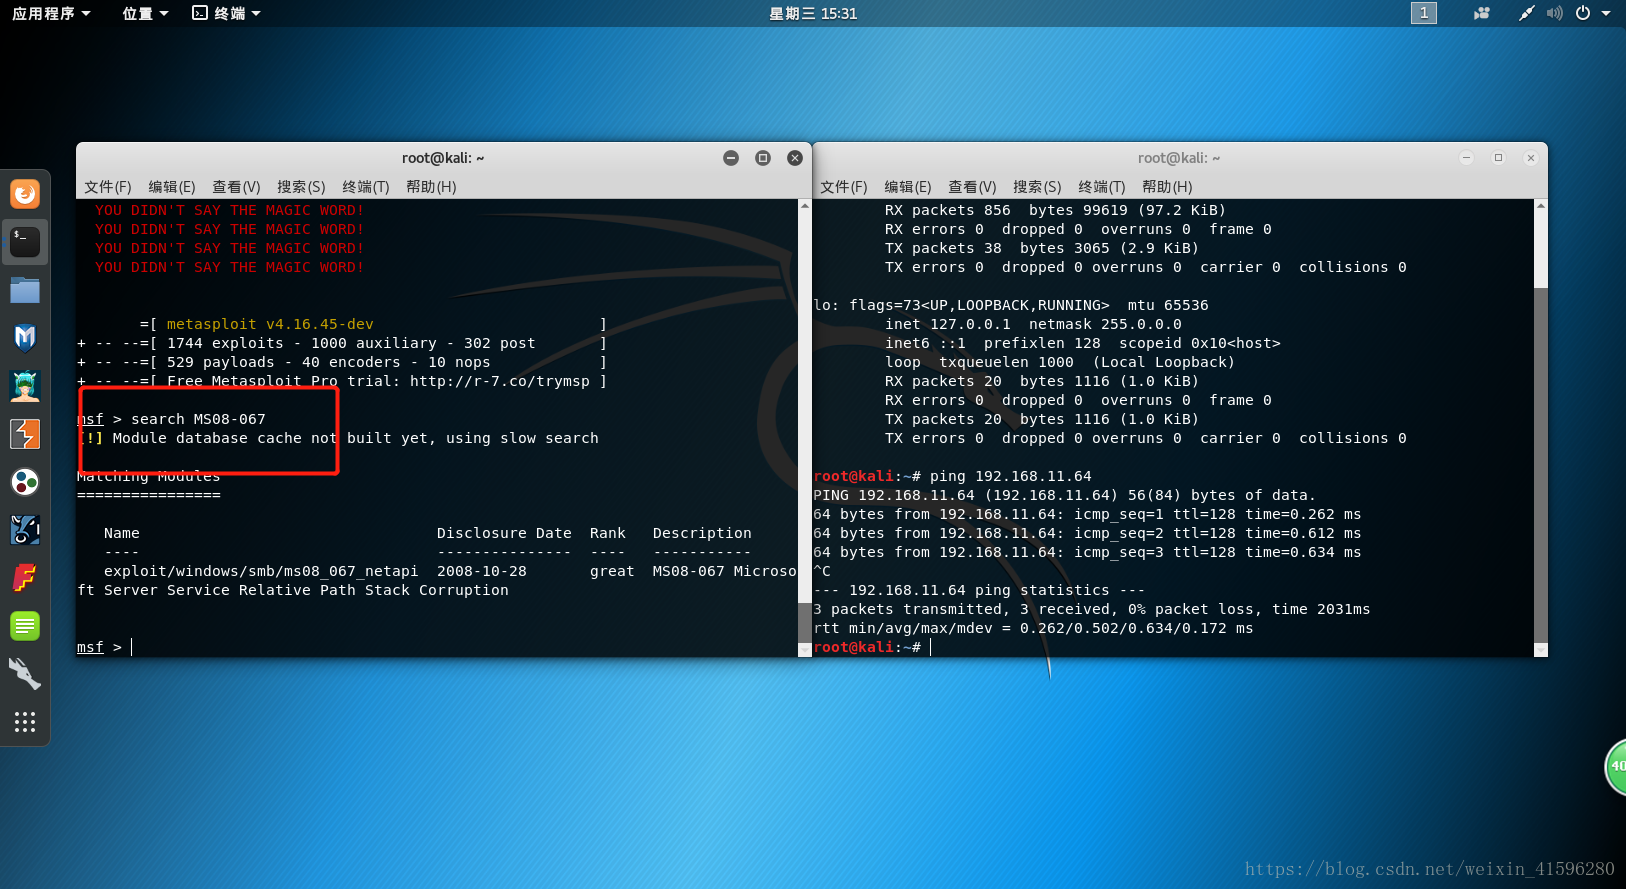1626x889 pixels.
Task: Click the left terminal scrollbar up arrow
Action: tap(805, 205)
